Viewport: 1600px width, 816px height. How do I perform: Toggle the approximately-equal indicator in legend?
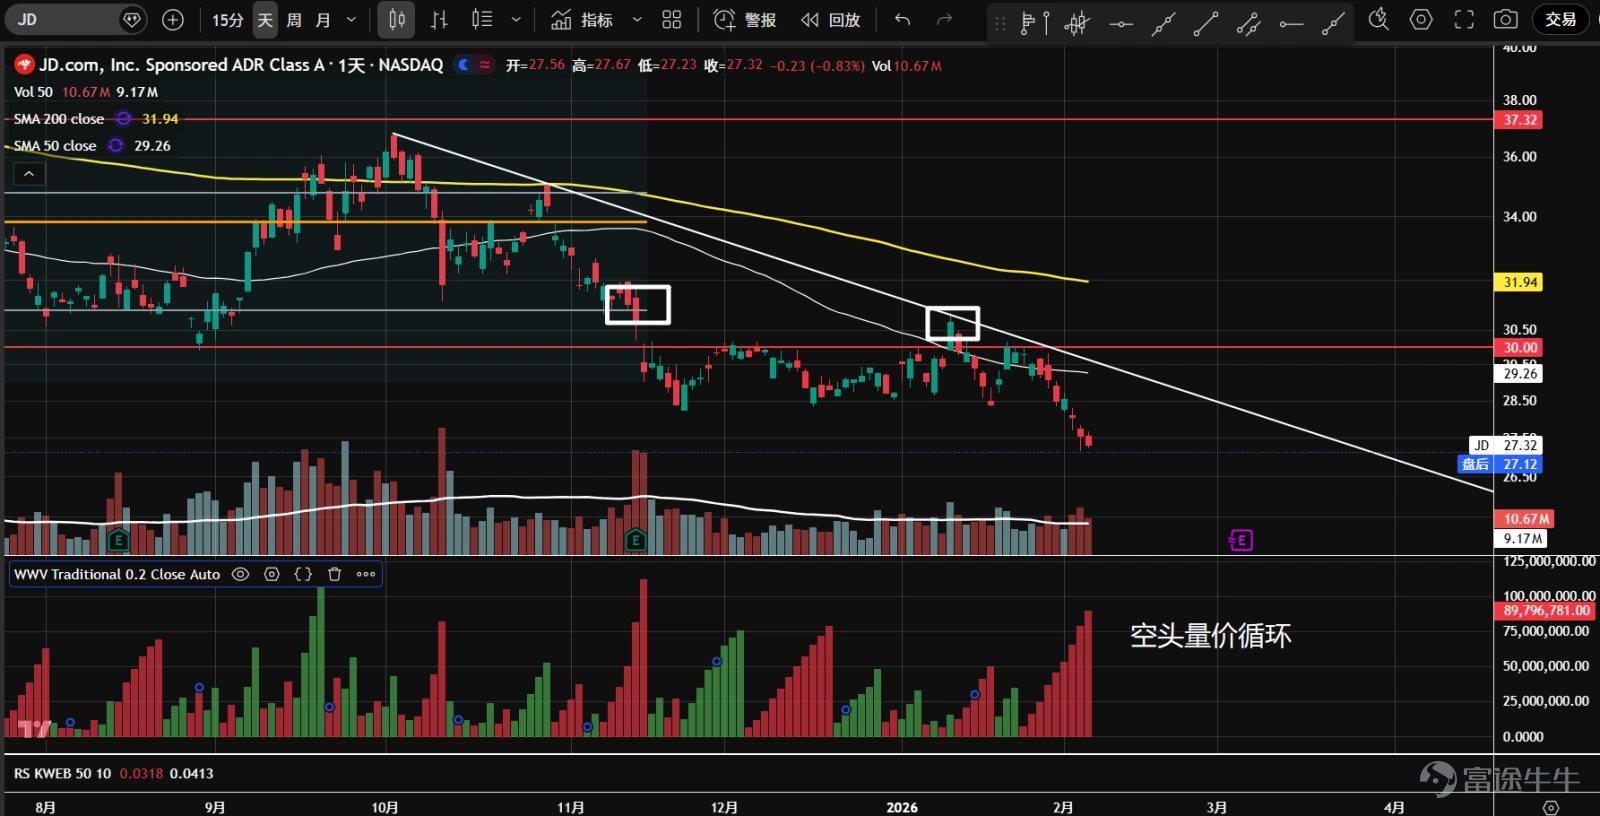pyautogui.click(x=485, y=65)
